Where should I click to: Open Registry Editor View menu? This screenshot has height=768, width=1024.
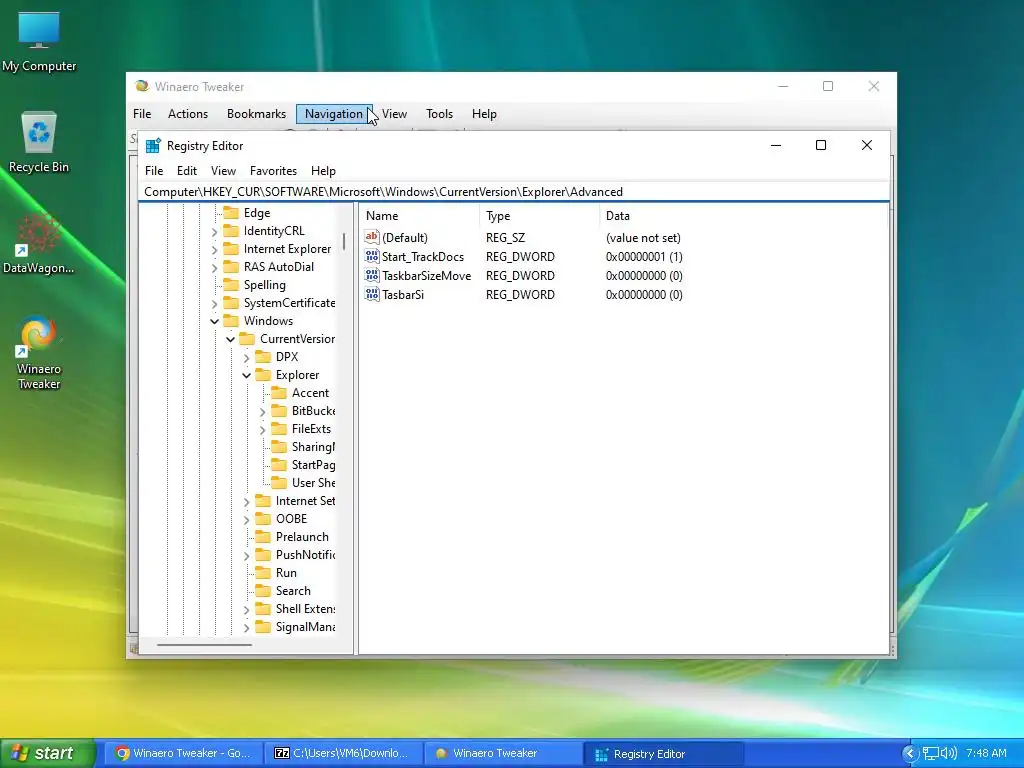223,170
